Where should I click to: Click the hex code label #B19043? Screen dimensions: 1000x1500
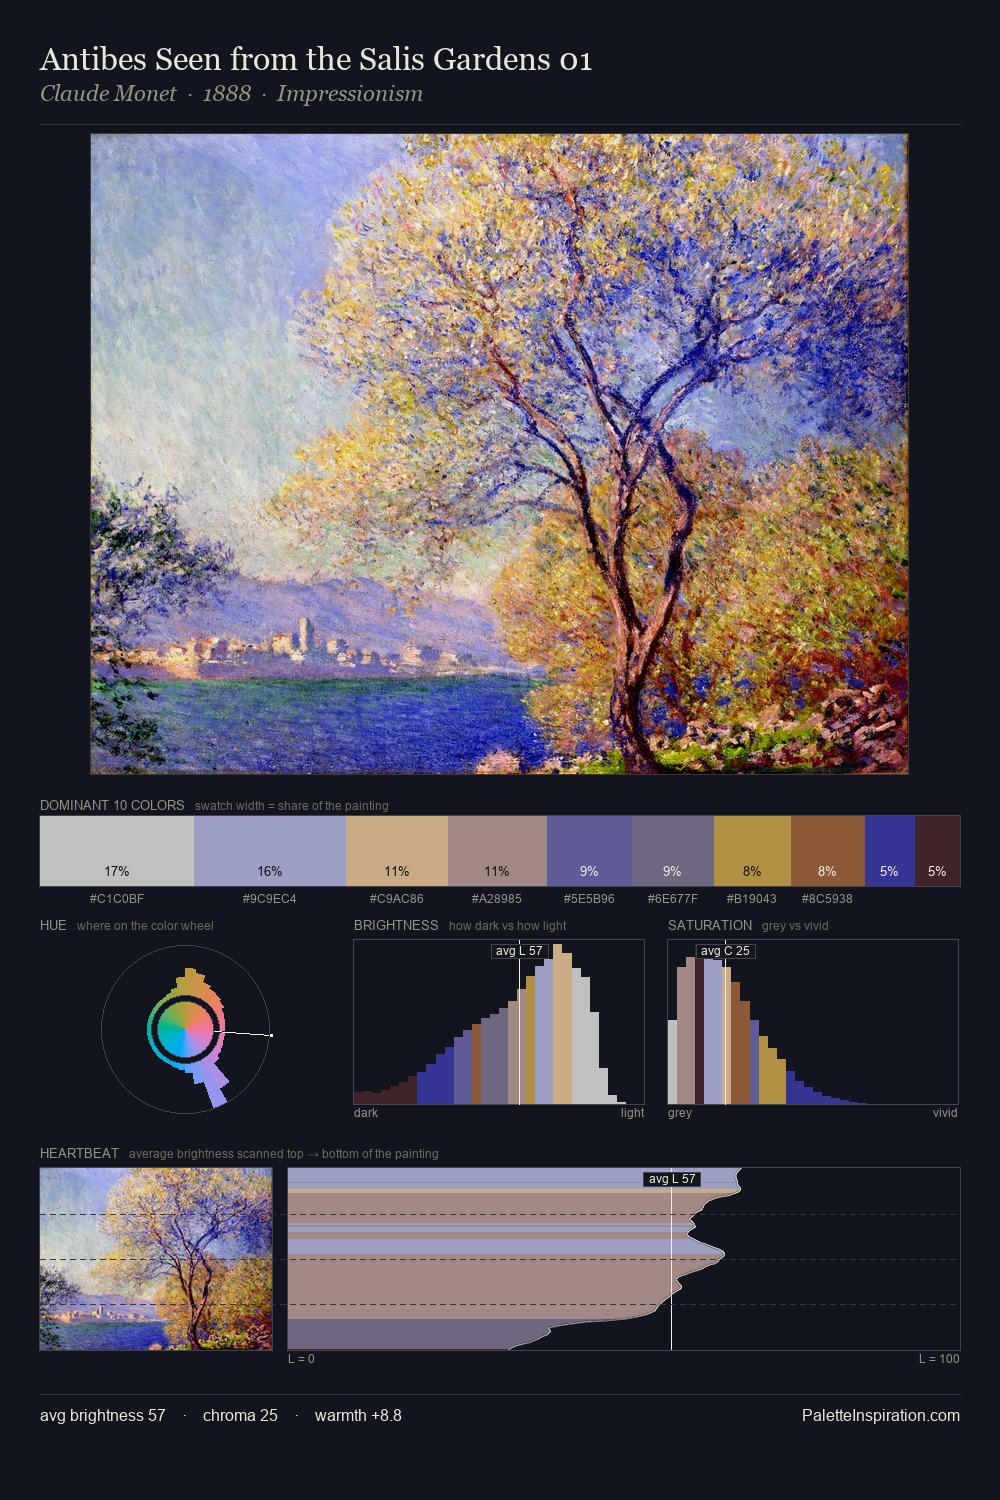[x=752, y=899]
